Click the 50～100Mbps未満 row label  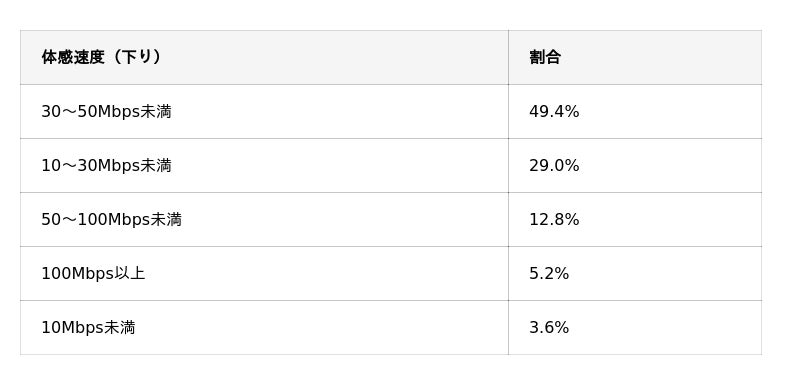[111, 220]
